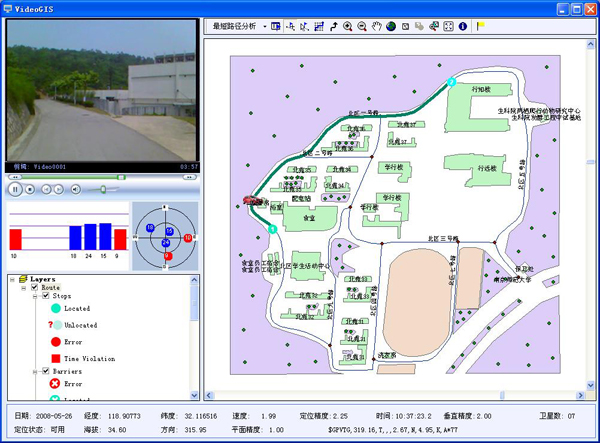Click the volume slider knob
This screenshot has height=443, width=600.
pyautogui.click(x=103, y=189)
